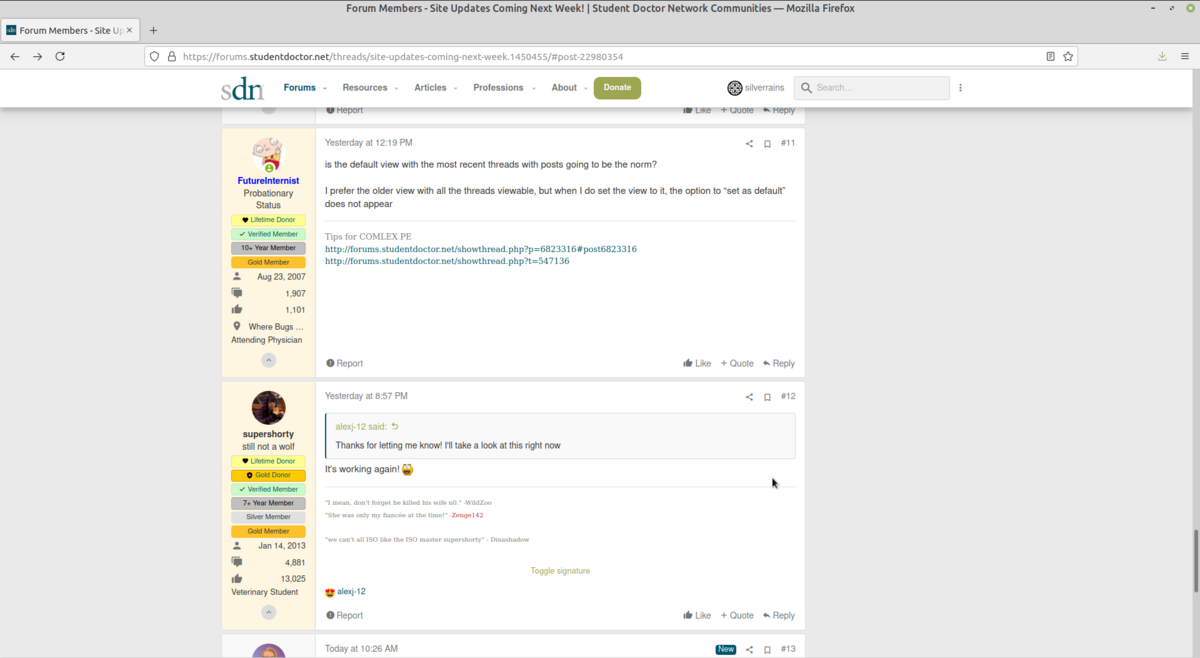
Task: Open the Articles navigation menu
Action: point(435,88)
